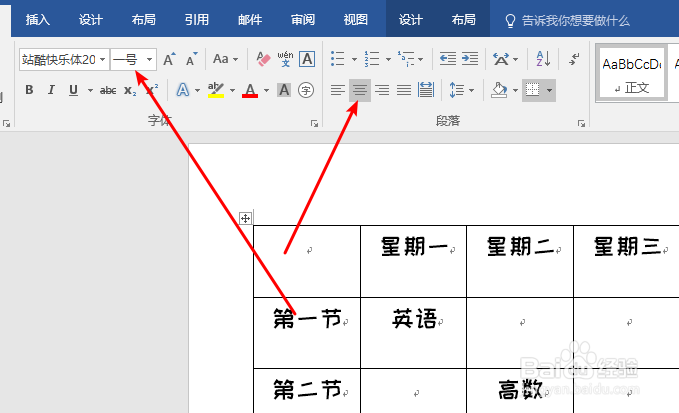The height and width of the screenshot is (413, 679).
Task: Open the Aa change case menu
Action: click(225, 59)
